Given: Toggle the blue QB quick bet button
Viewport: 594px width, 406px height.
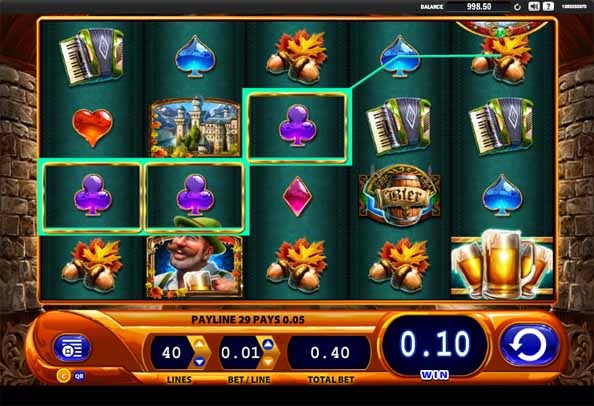Looking at the screenshot, I should [79, 376].
